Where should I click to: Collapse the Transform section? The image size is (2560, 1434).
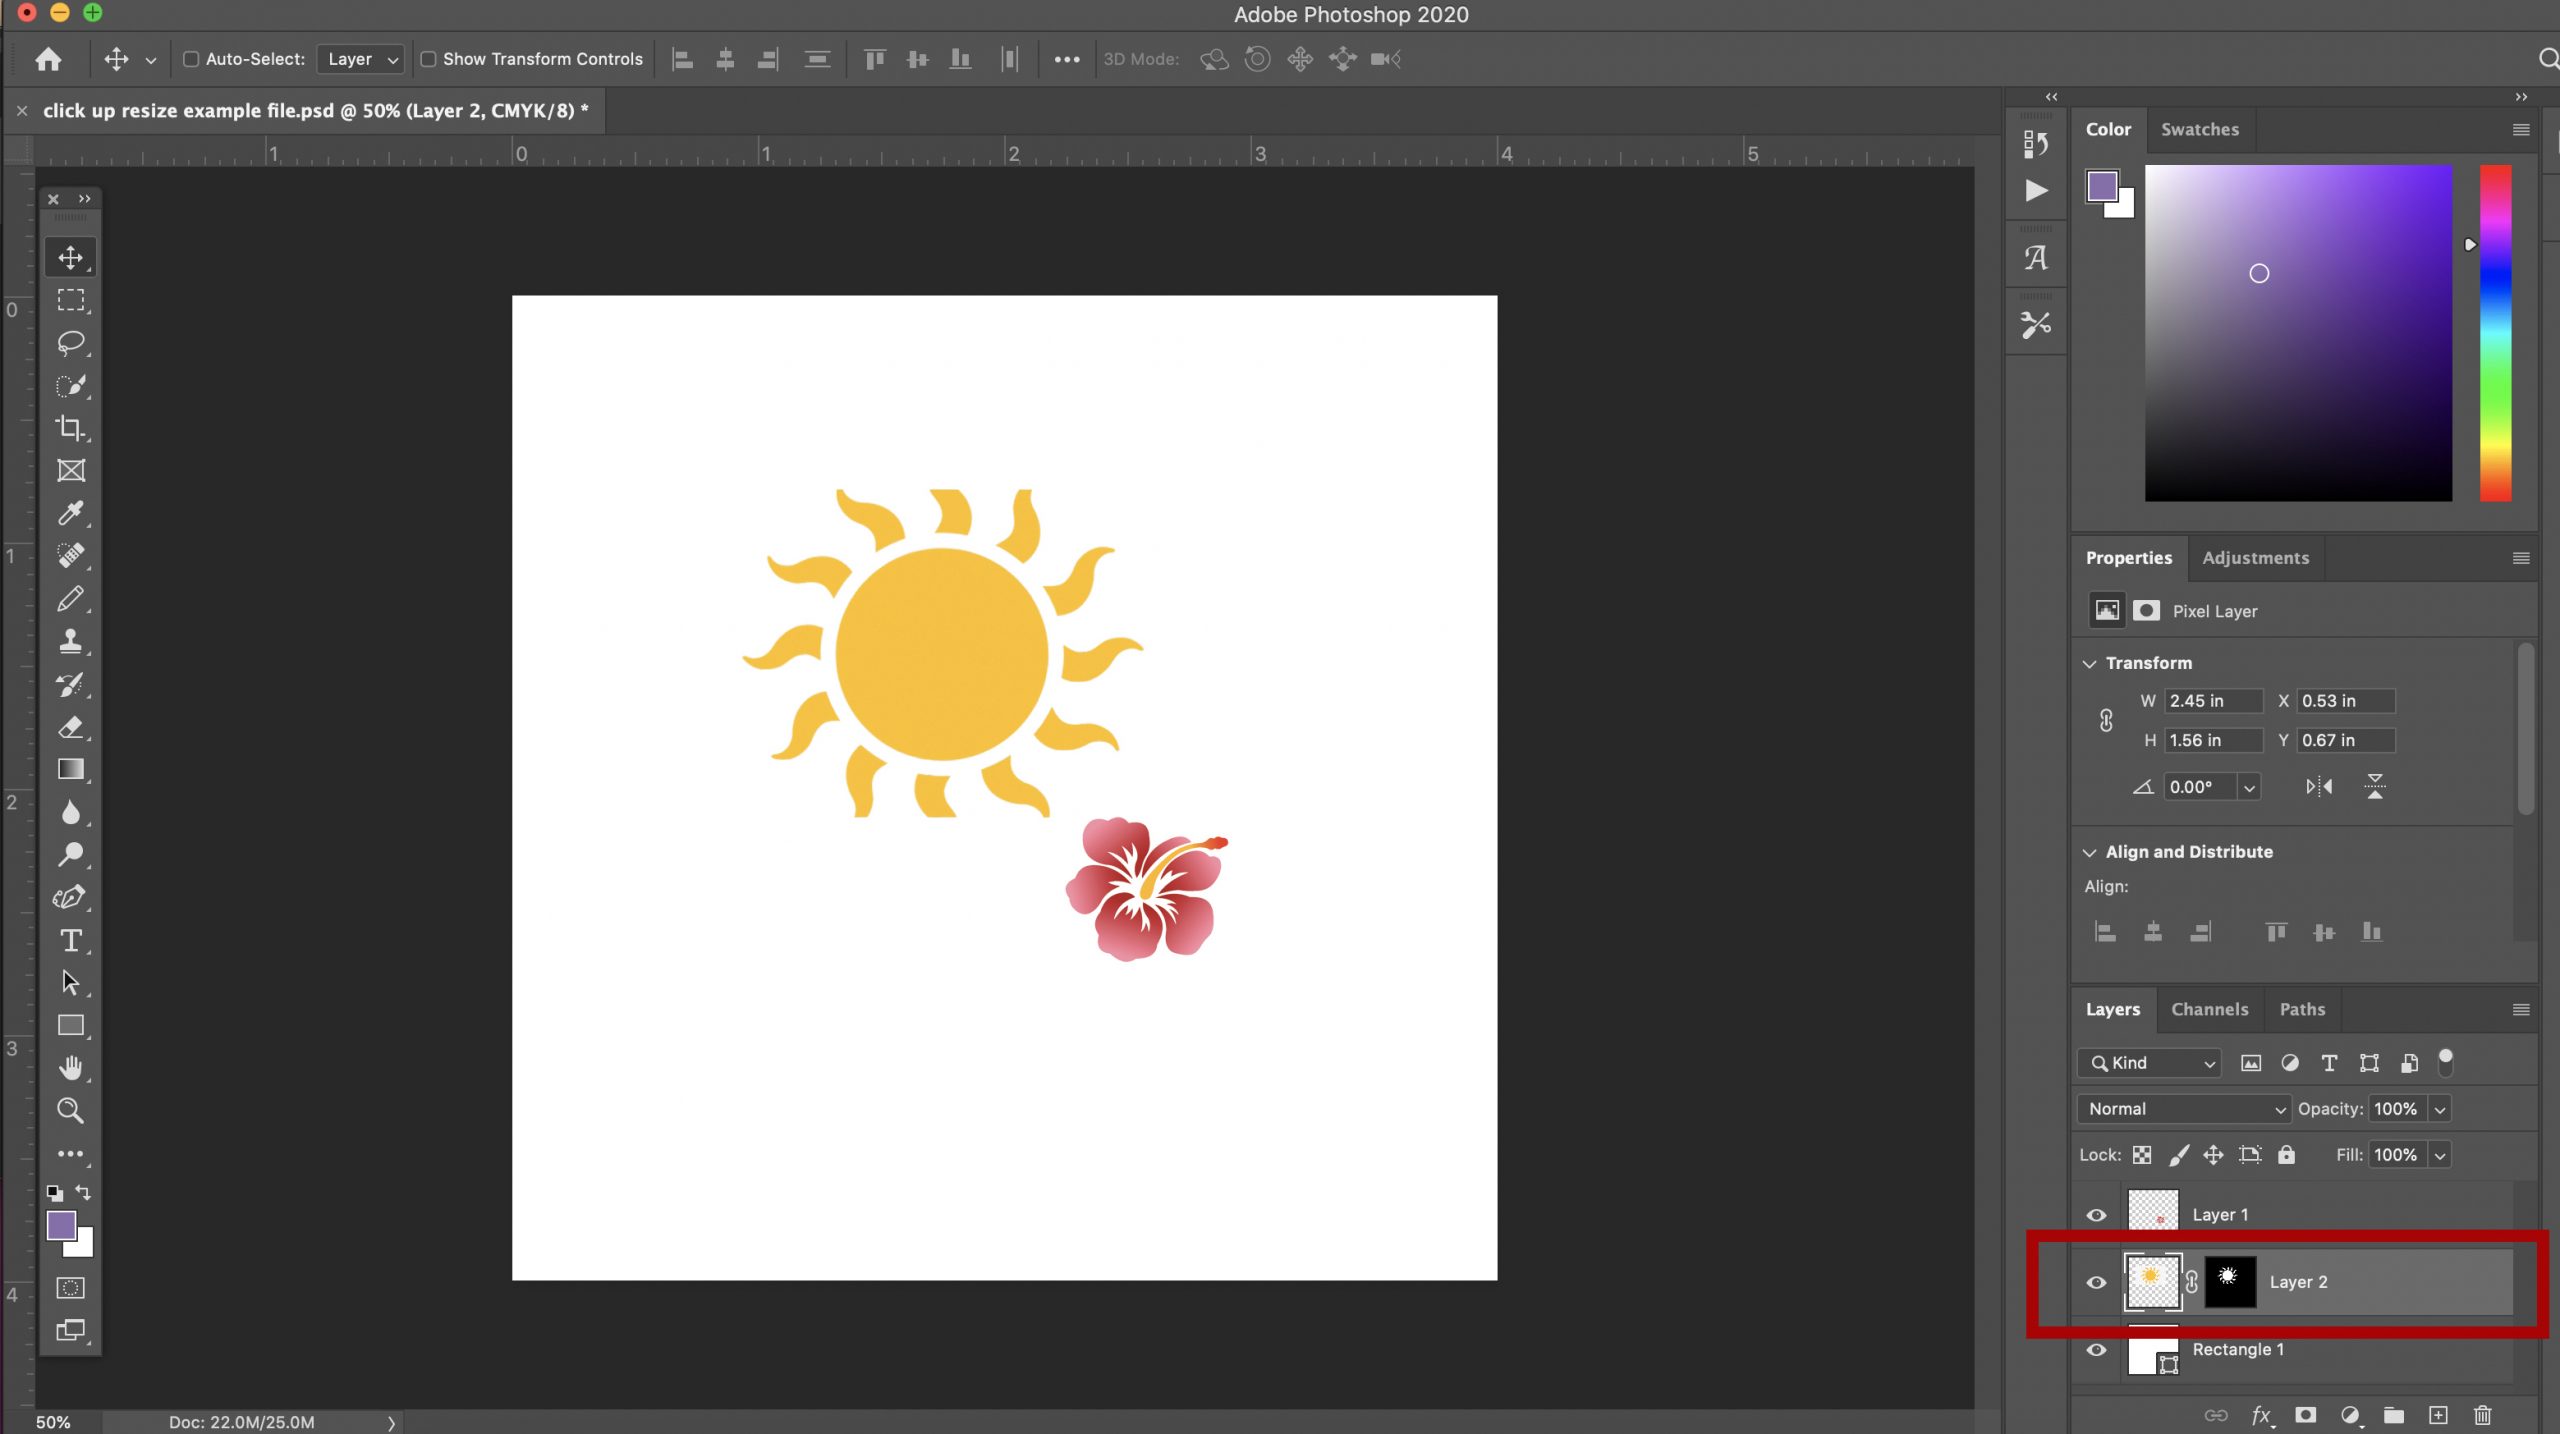pos(2089,662)
